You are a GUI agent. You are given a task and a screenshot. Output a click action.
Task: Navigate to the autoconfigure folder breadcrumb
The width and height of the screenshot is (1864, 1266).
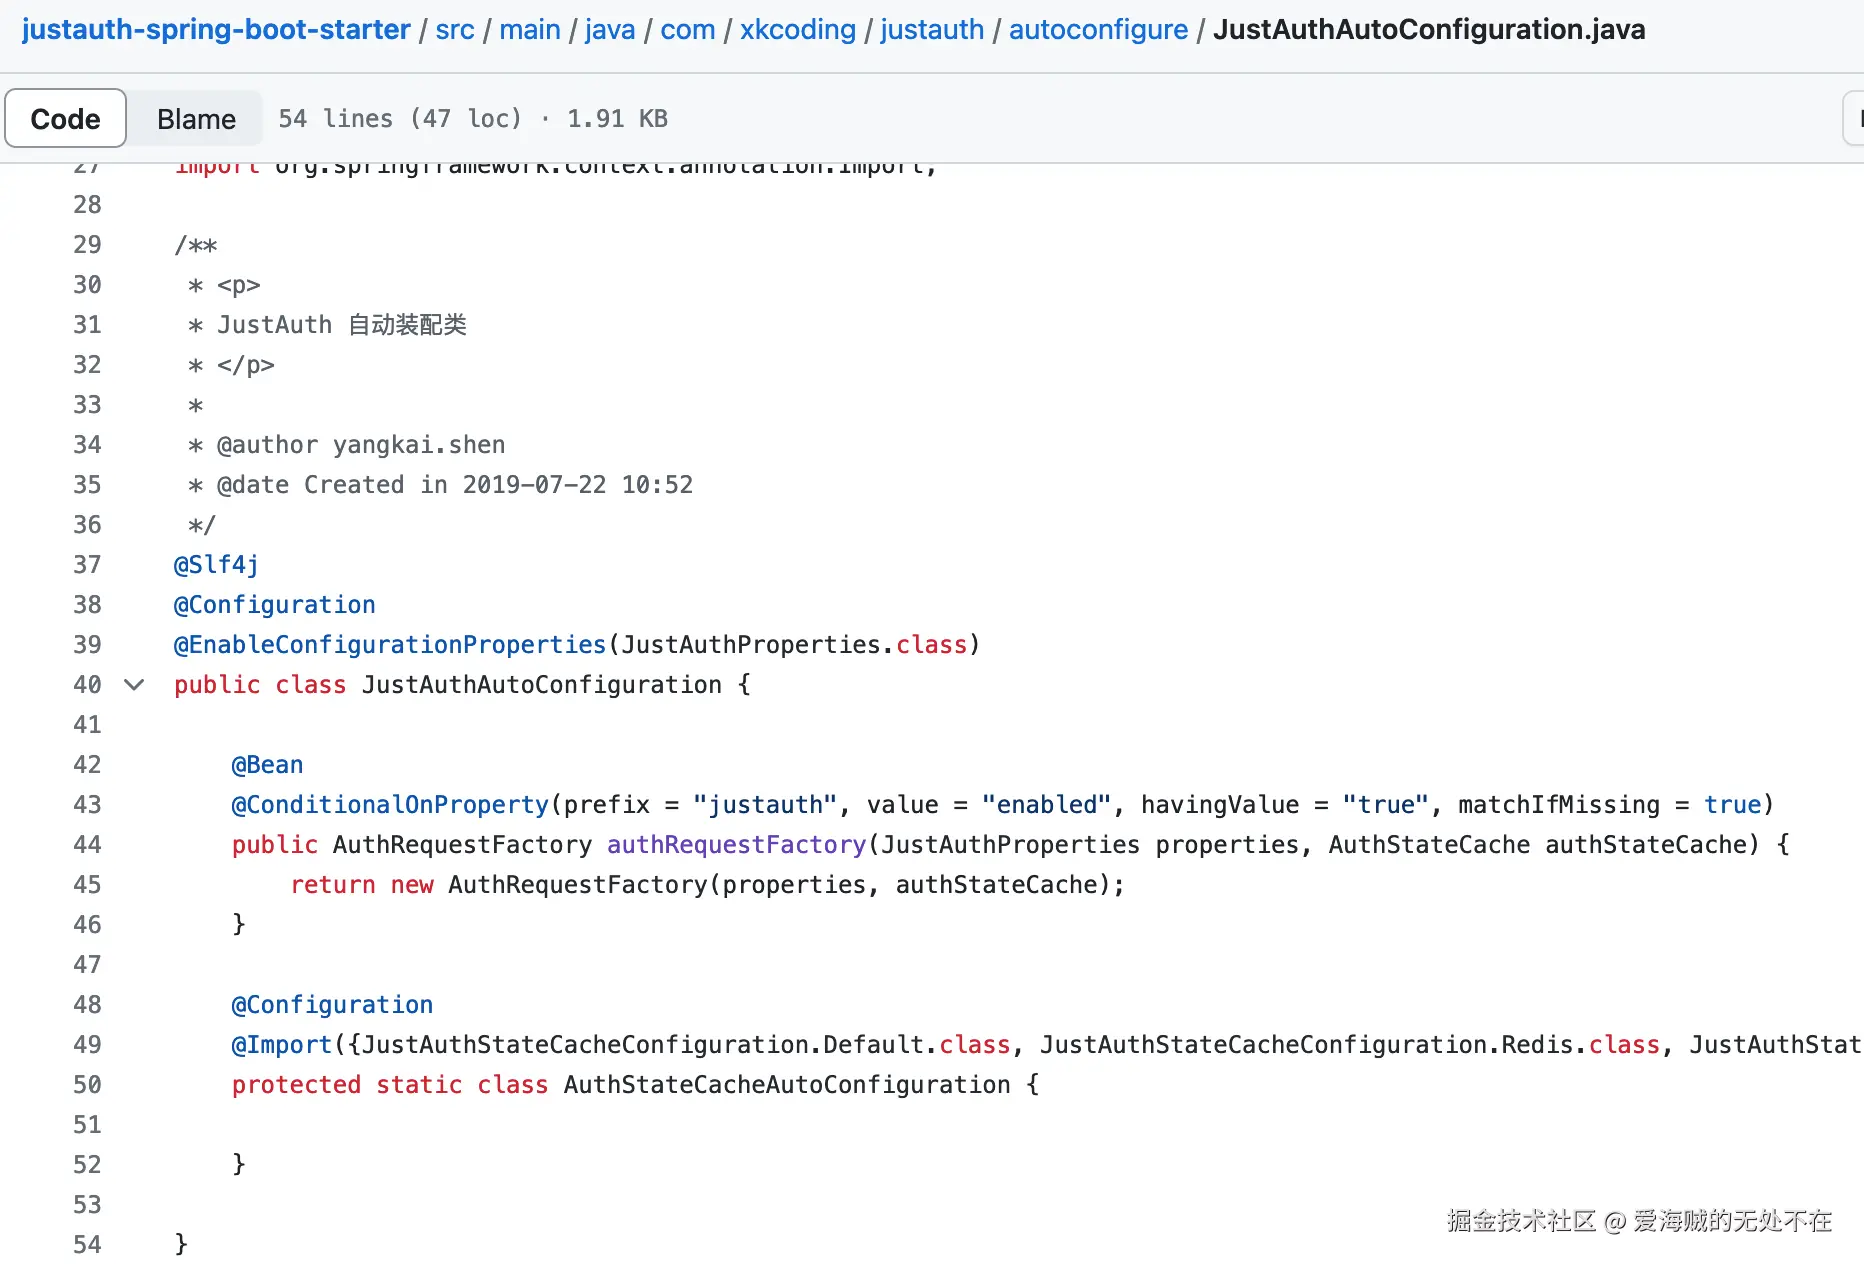point(1098,30)
